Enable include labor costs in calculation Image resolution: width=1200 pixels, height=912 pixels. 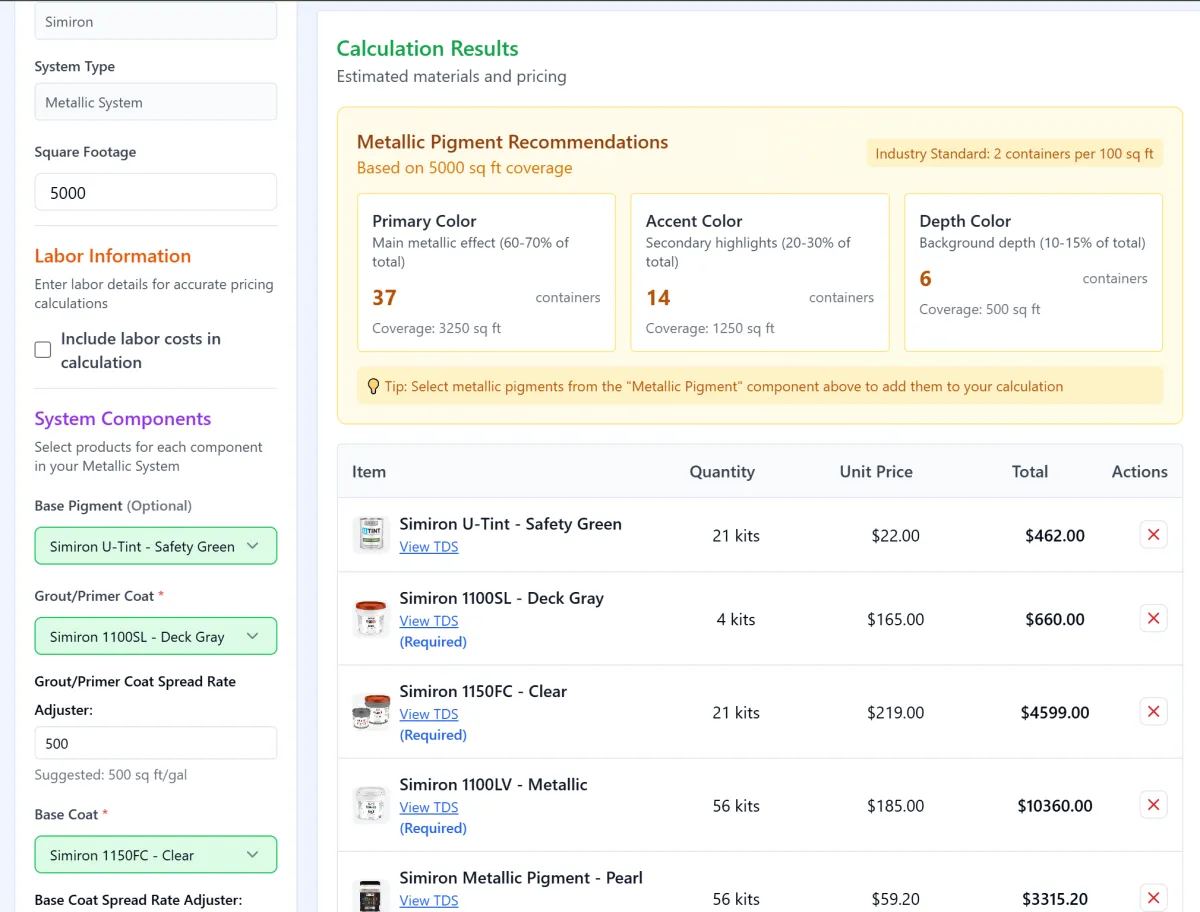[x=43, y=350]
